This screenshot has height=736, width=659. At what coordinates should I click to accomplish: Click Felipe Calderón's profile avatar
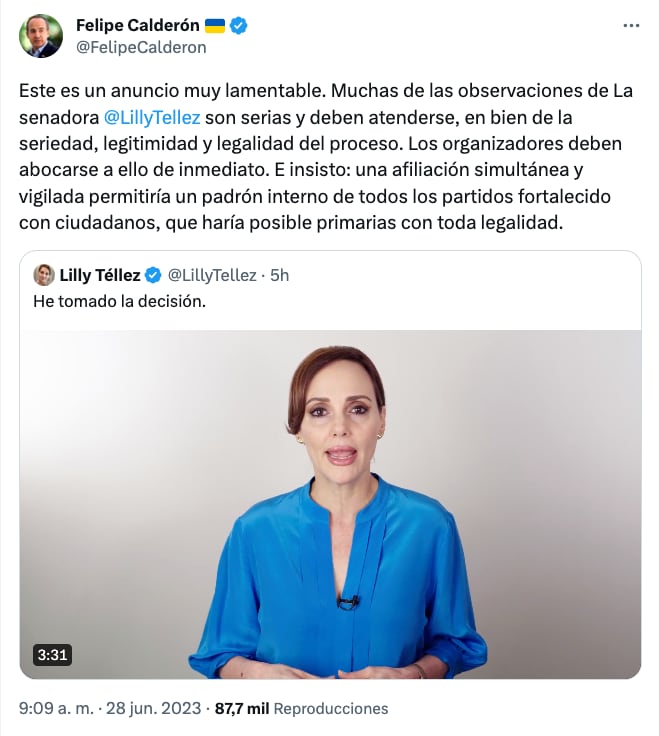click(x=41, y=36)
